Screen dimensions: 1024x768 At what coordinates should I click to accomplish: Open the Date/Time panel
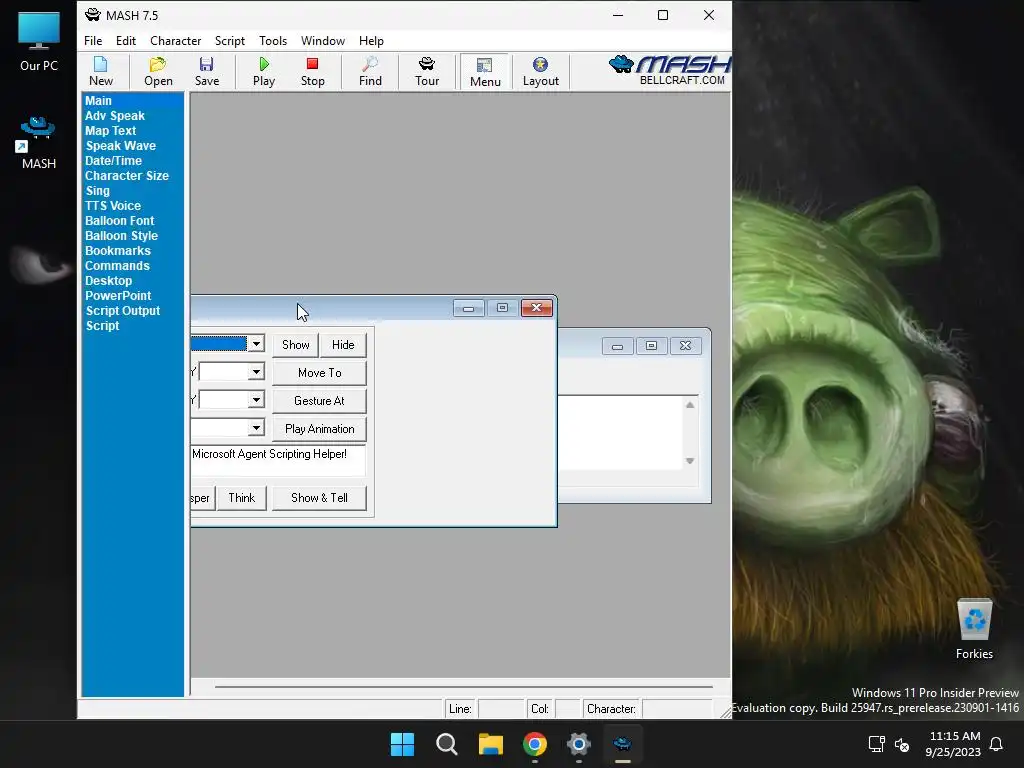pyautogui.click(x=113, y=161)
